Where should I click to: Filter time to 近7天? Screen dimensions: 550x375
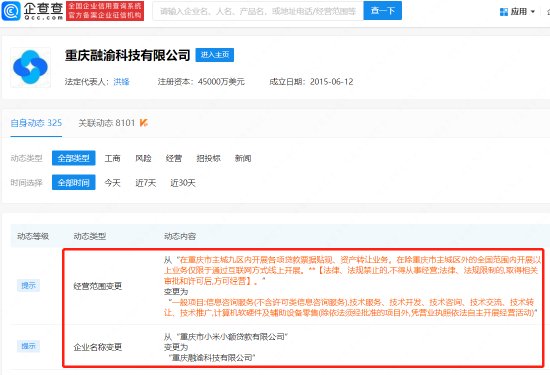pos(146,183)
